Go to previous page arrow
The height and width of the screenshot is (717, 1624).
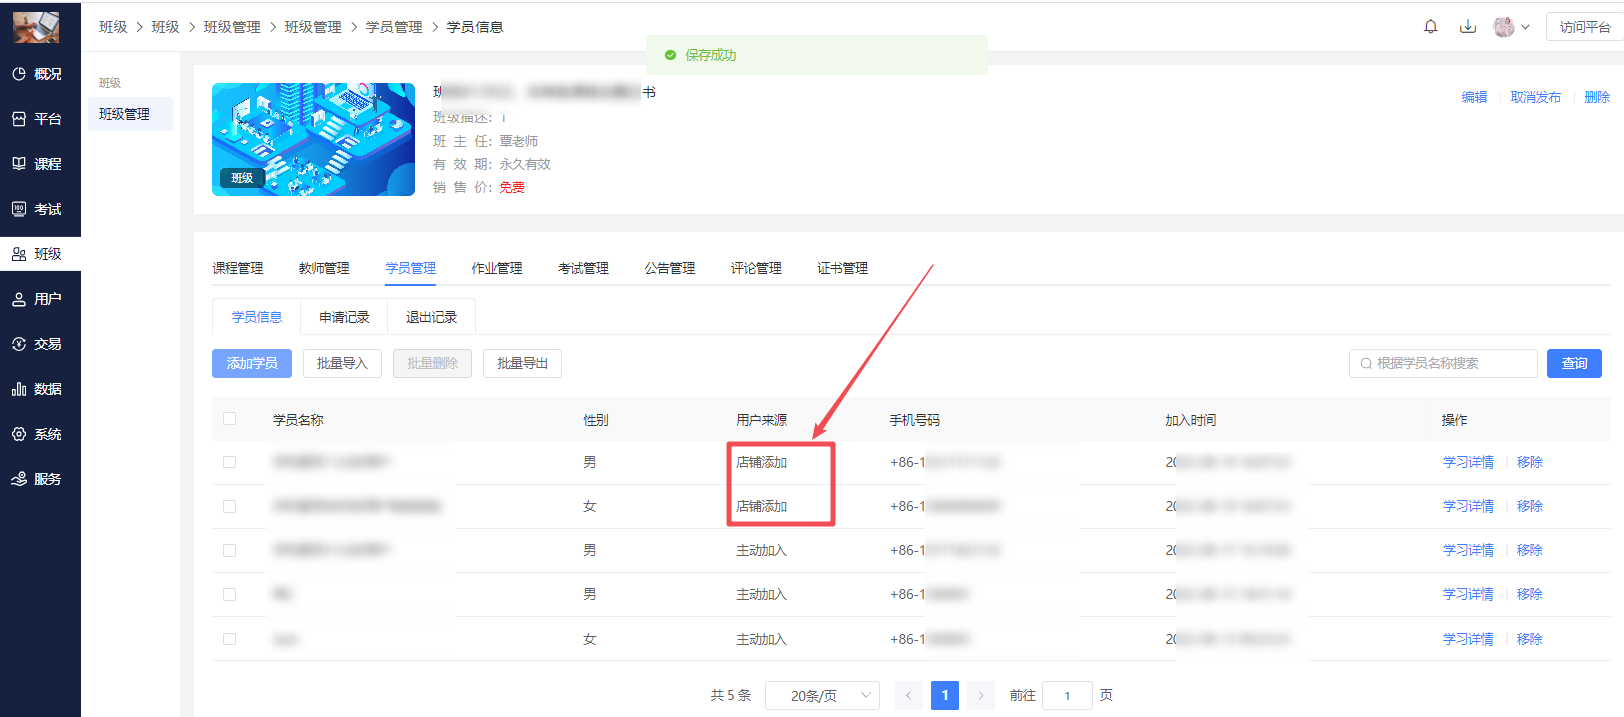pos(909,696)
